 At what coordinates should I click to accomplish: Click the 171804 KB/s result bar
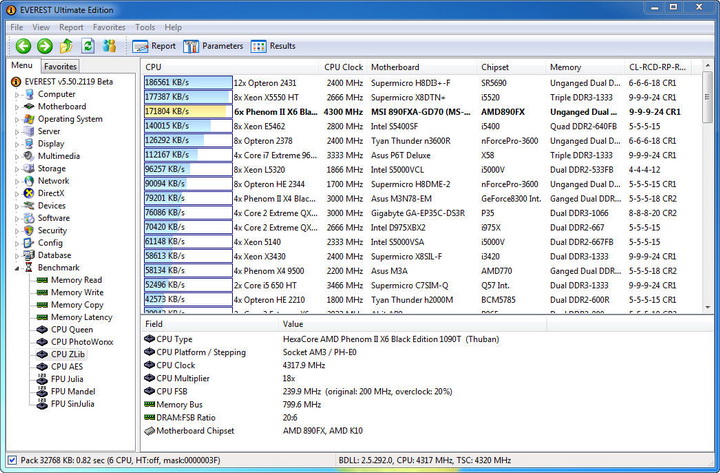pos(188,112)
